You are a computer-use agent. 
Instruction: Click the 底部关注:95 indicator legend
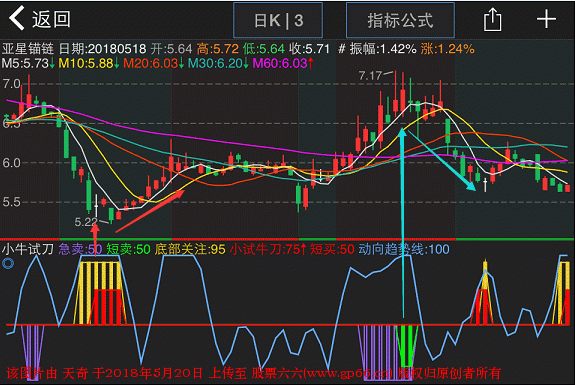190,249
